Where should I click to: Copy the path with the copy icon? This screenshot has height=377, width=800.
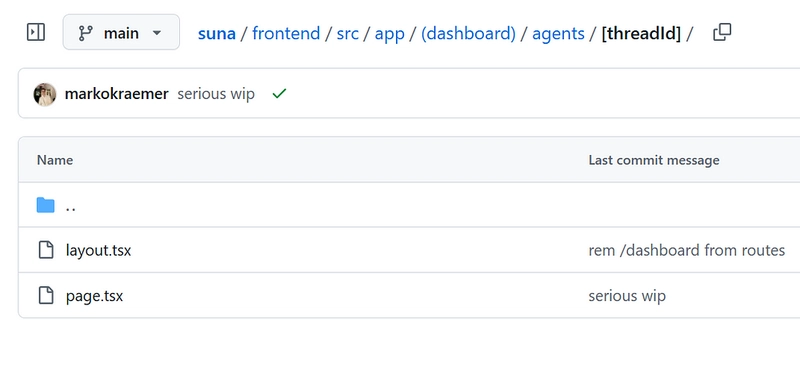click(722, 32)
